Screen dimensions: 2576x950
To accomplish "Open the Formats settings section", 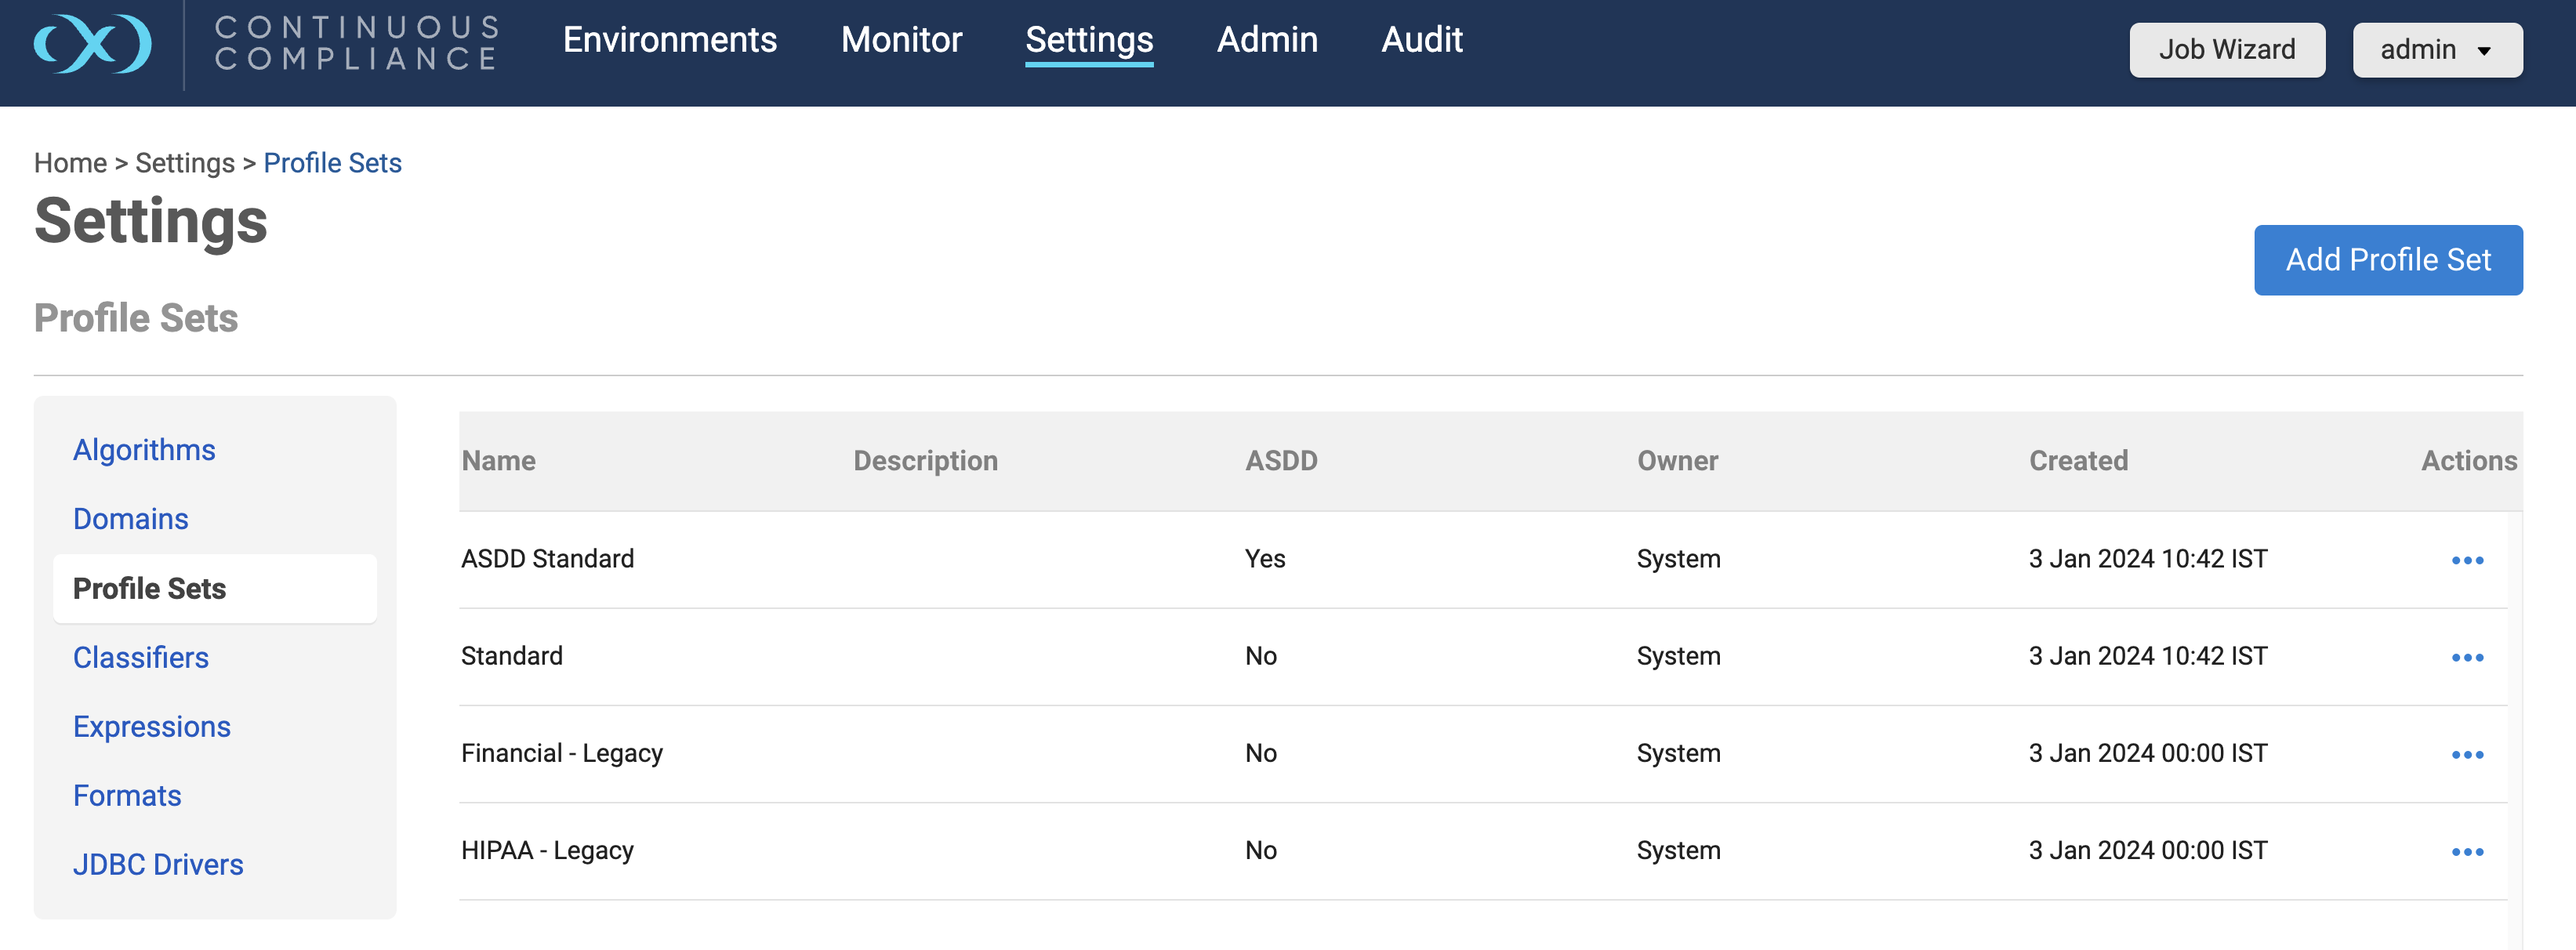I will coord(127,796).
